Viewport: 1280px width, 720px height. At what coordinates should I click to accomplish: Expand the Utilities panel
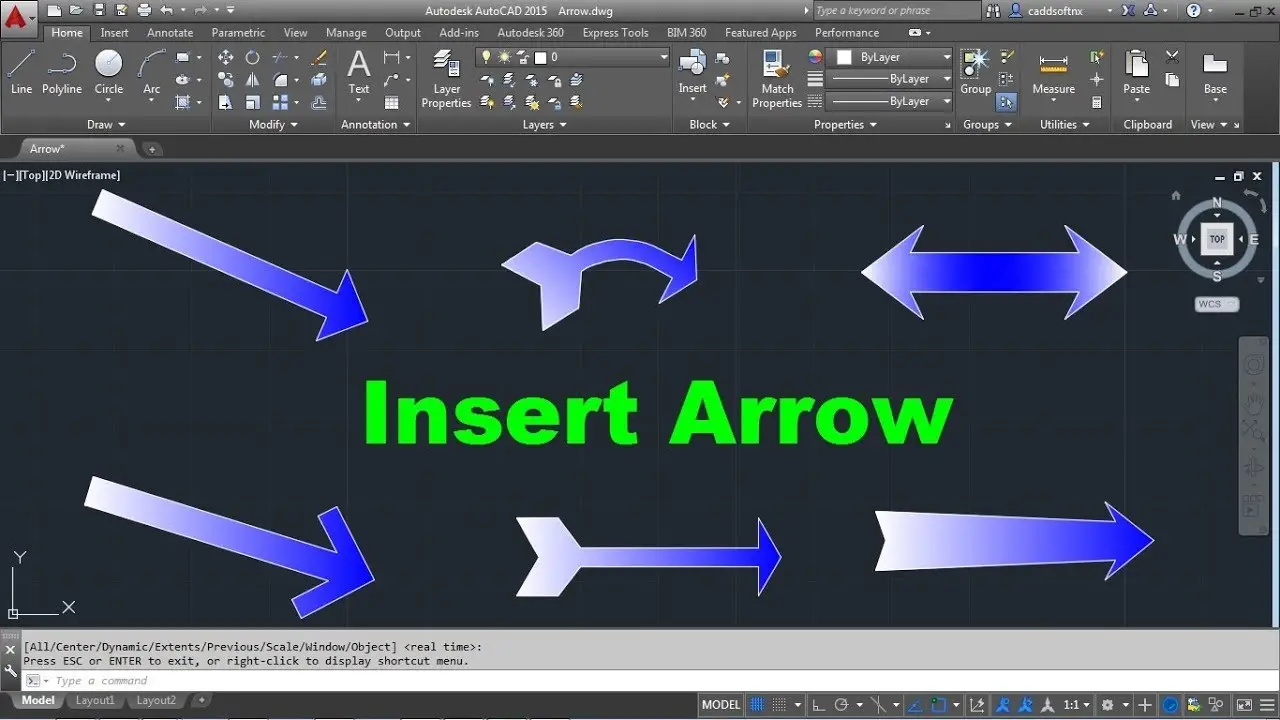1065,125
